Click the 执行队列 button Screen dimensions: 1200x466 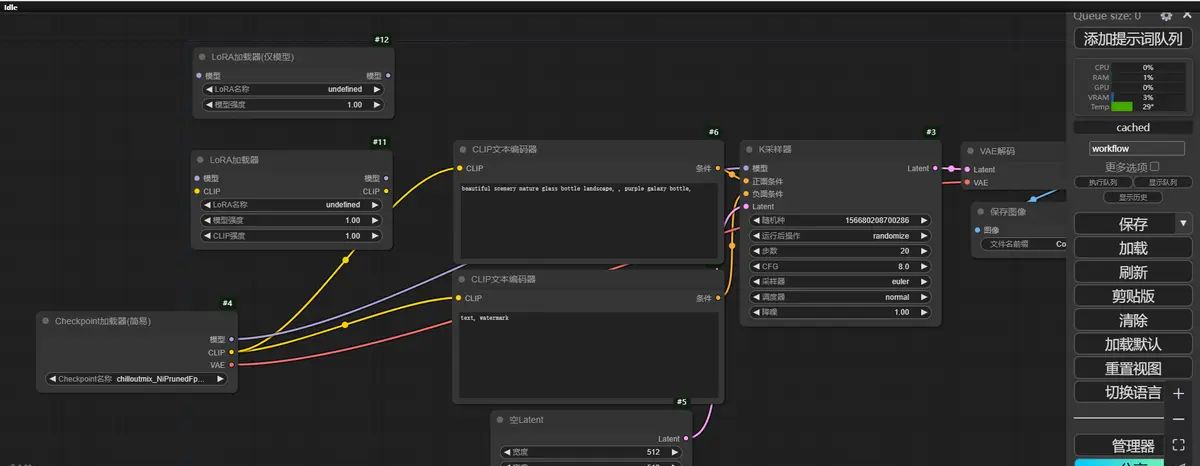1103,183
